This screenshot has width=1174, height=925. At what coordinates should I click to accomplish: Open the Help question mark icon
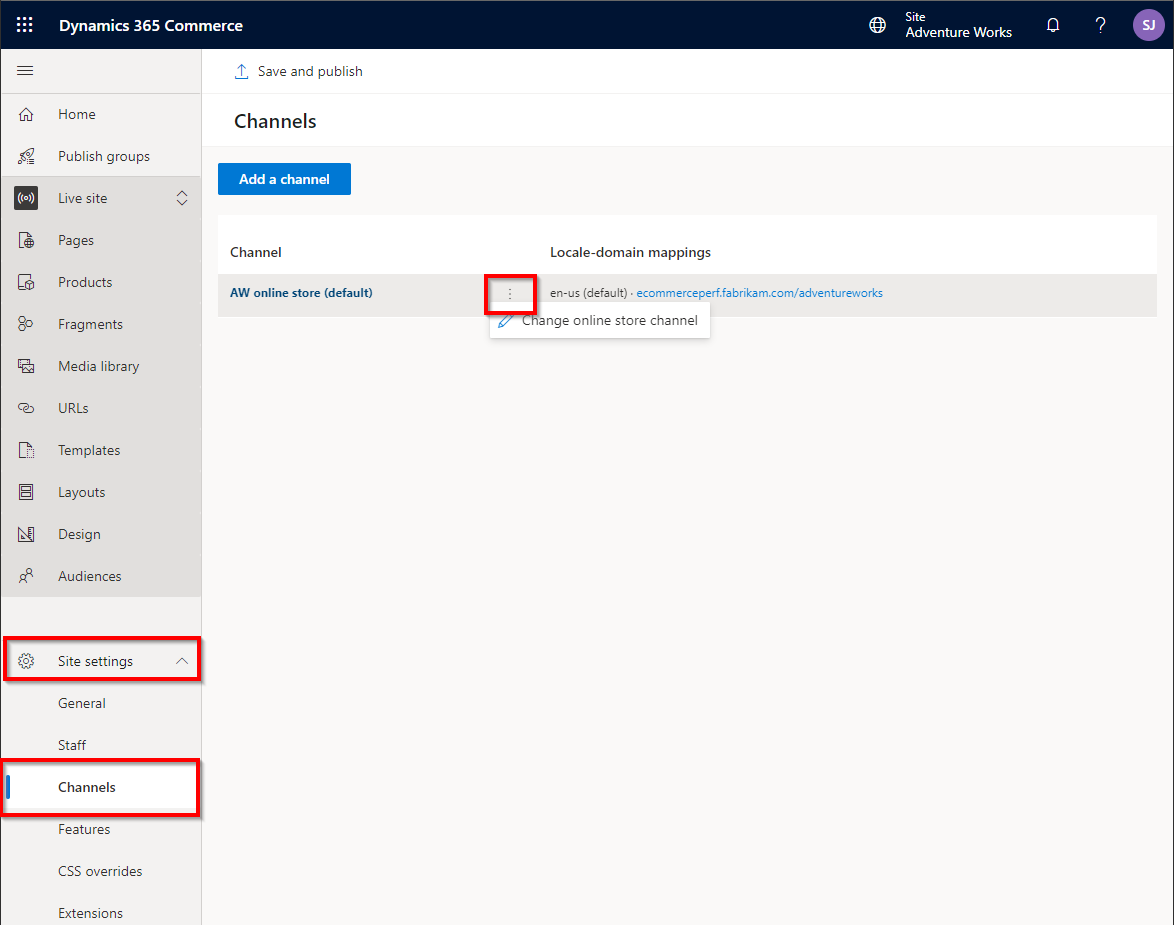[1099, 24]
